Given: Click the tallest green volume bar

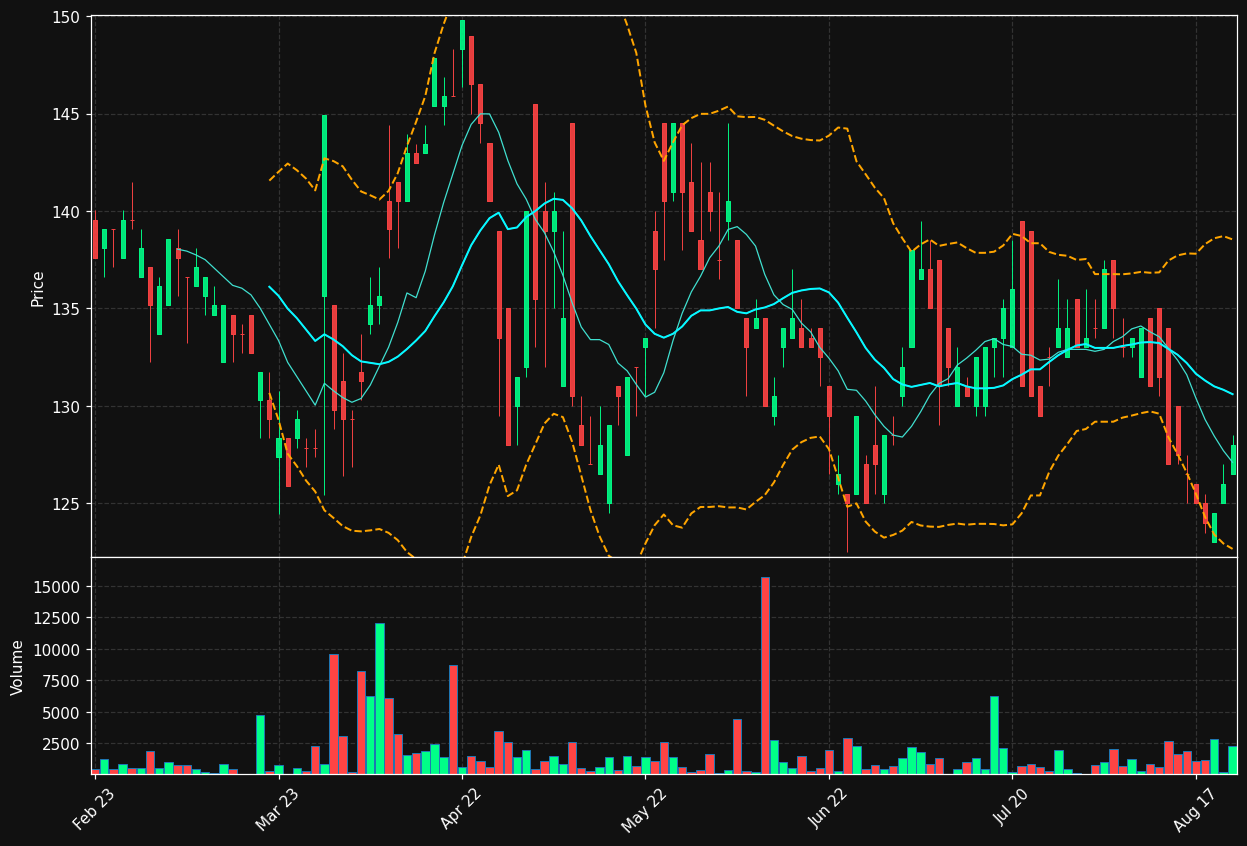Looking at the screenshot, I should click(x=380, y=698).
